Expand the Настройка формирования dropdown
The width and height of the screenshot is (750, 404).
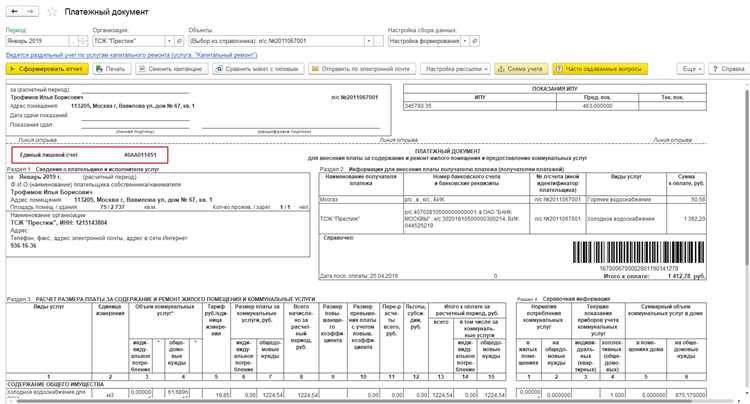[x=464, y=41]
